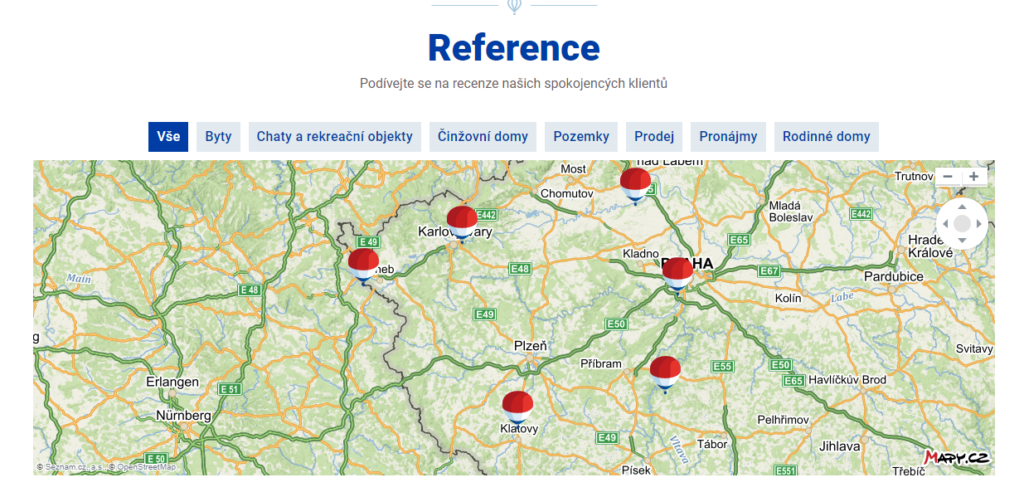
Task: Filter references by Byty
Action: 218,137
